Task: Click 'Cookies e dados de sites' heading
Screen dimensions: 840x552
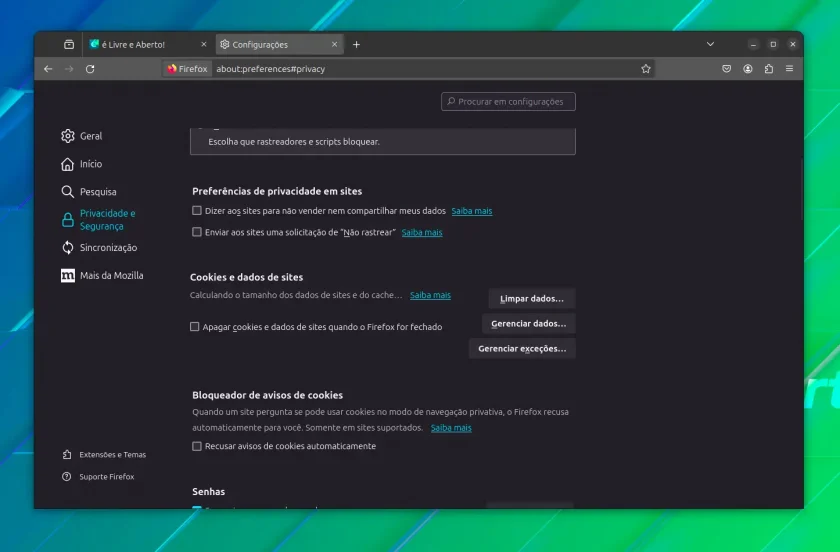Action: pyautogui.click(x=246, y=277)
